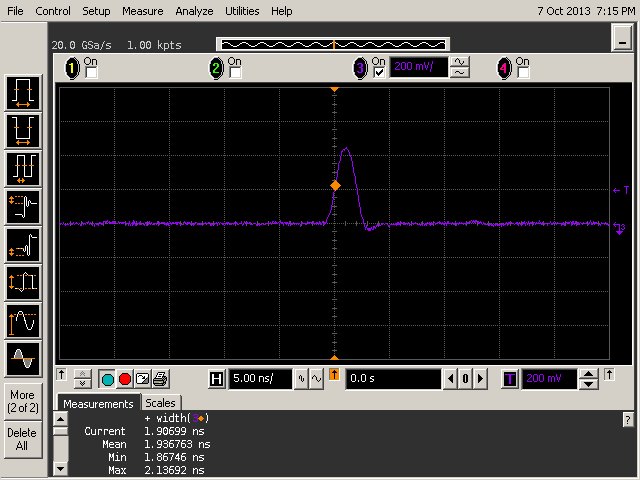Adjust trigger level 200 mV stepper arrows
This screenshot has width=640, height=480.
click(x=589, y=379)
